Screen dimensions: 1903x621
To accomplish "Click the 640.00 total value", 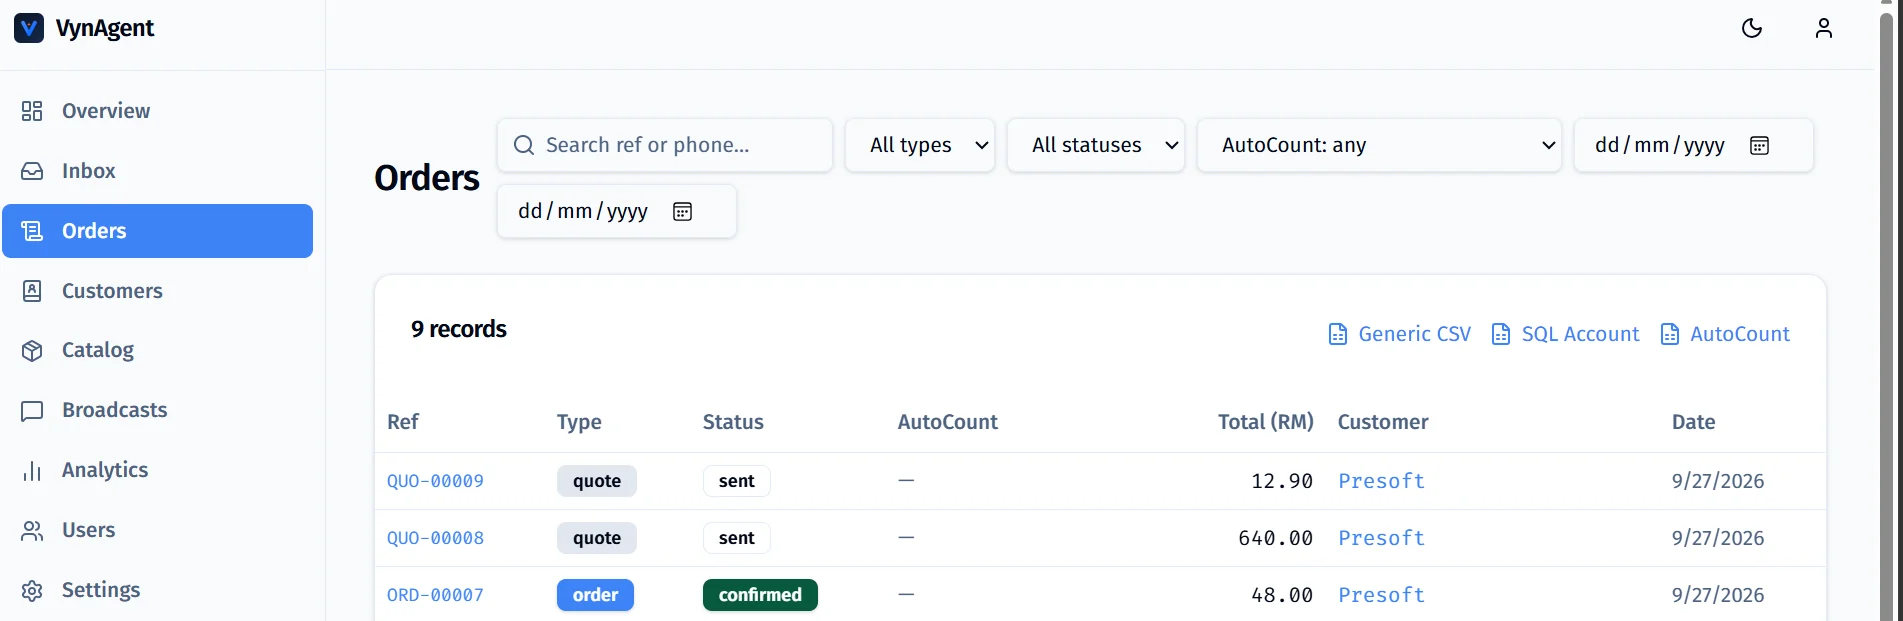I will tap(1275, 538).
